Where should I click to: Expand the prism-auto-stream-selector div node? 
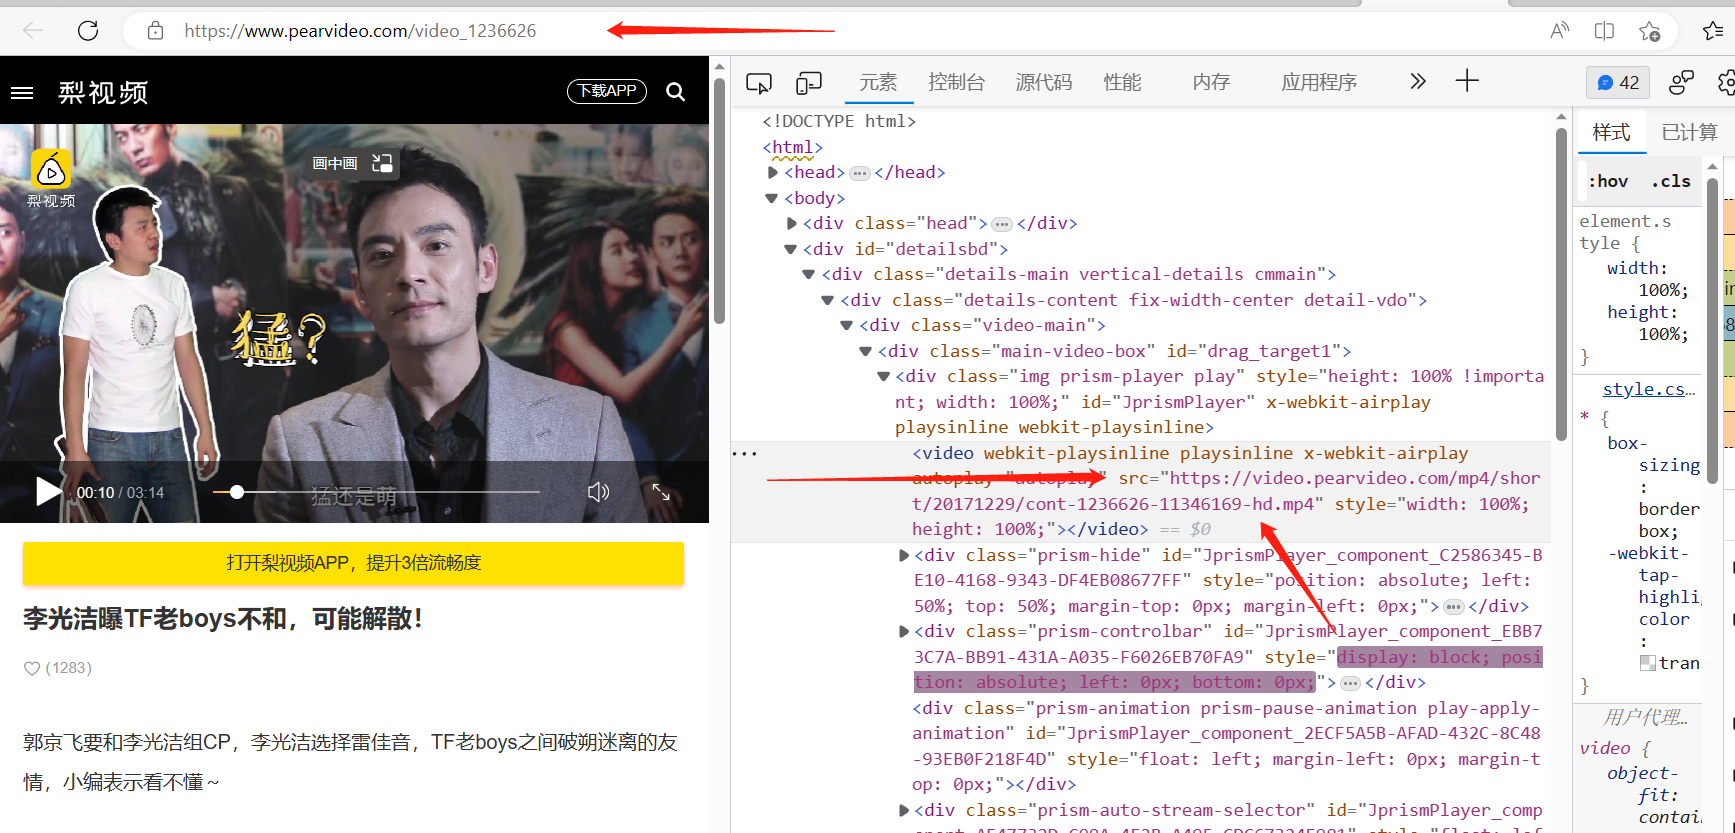[x=904, y=811]
